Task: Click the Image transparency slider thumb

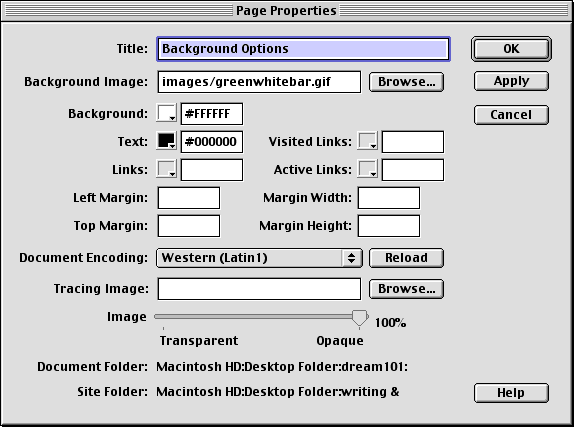Action: [x=359, y=318]
